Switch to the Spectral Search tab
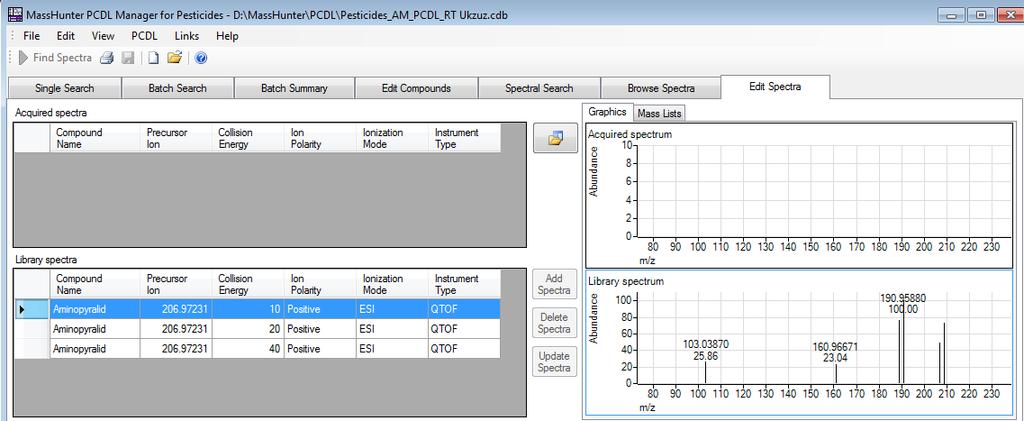 (x=539, y=88)
